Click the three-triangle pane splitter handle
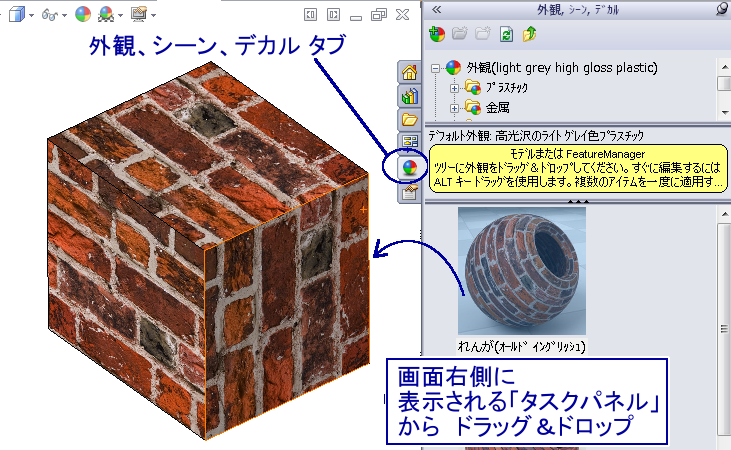 click(578, 201)
